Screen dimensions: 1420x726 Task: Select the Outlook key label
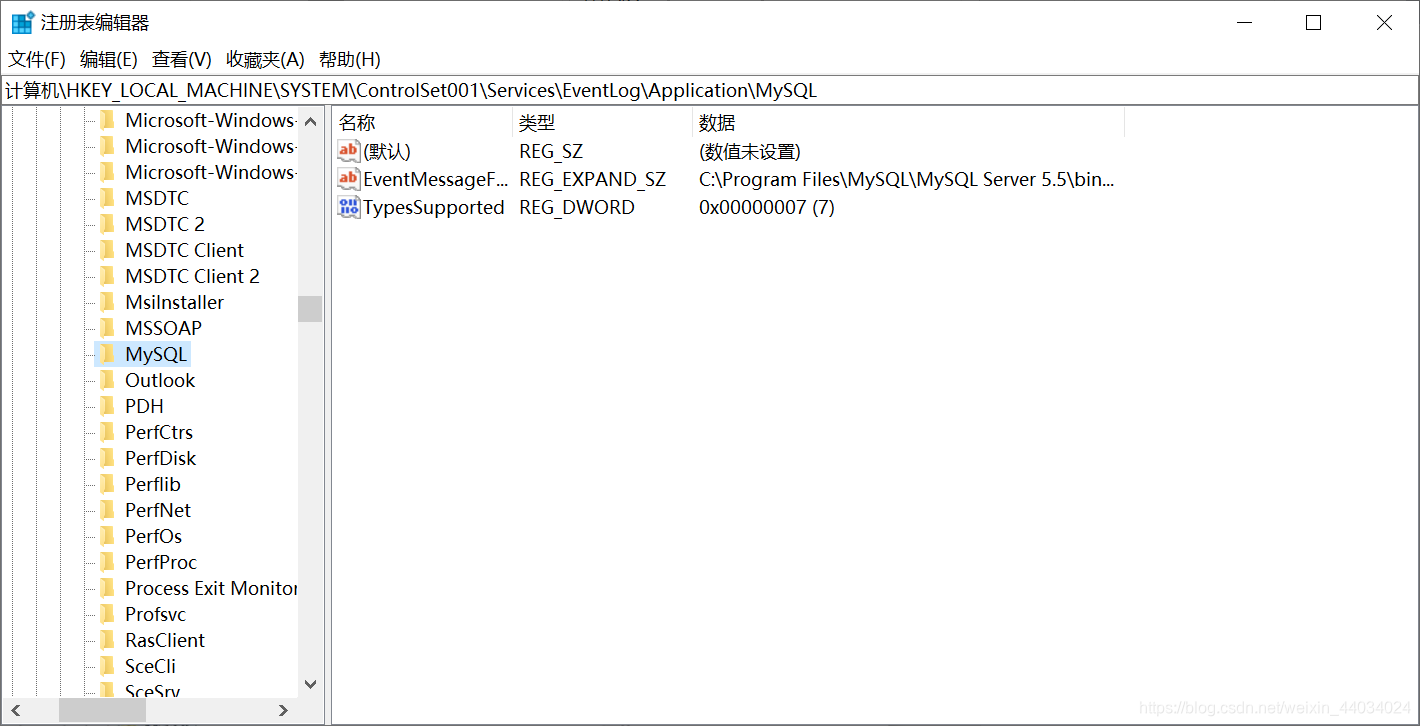(x=160, y=380)
